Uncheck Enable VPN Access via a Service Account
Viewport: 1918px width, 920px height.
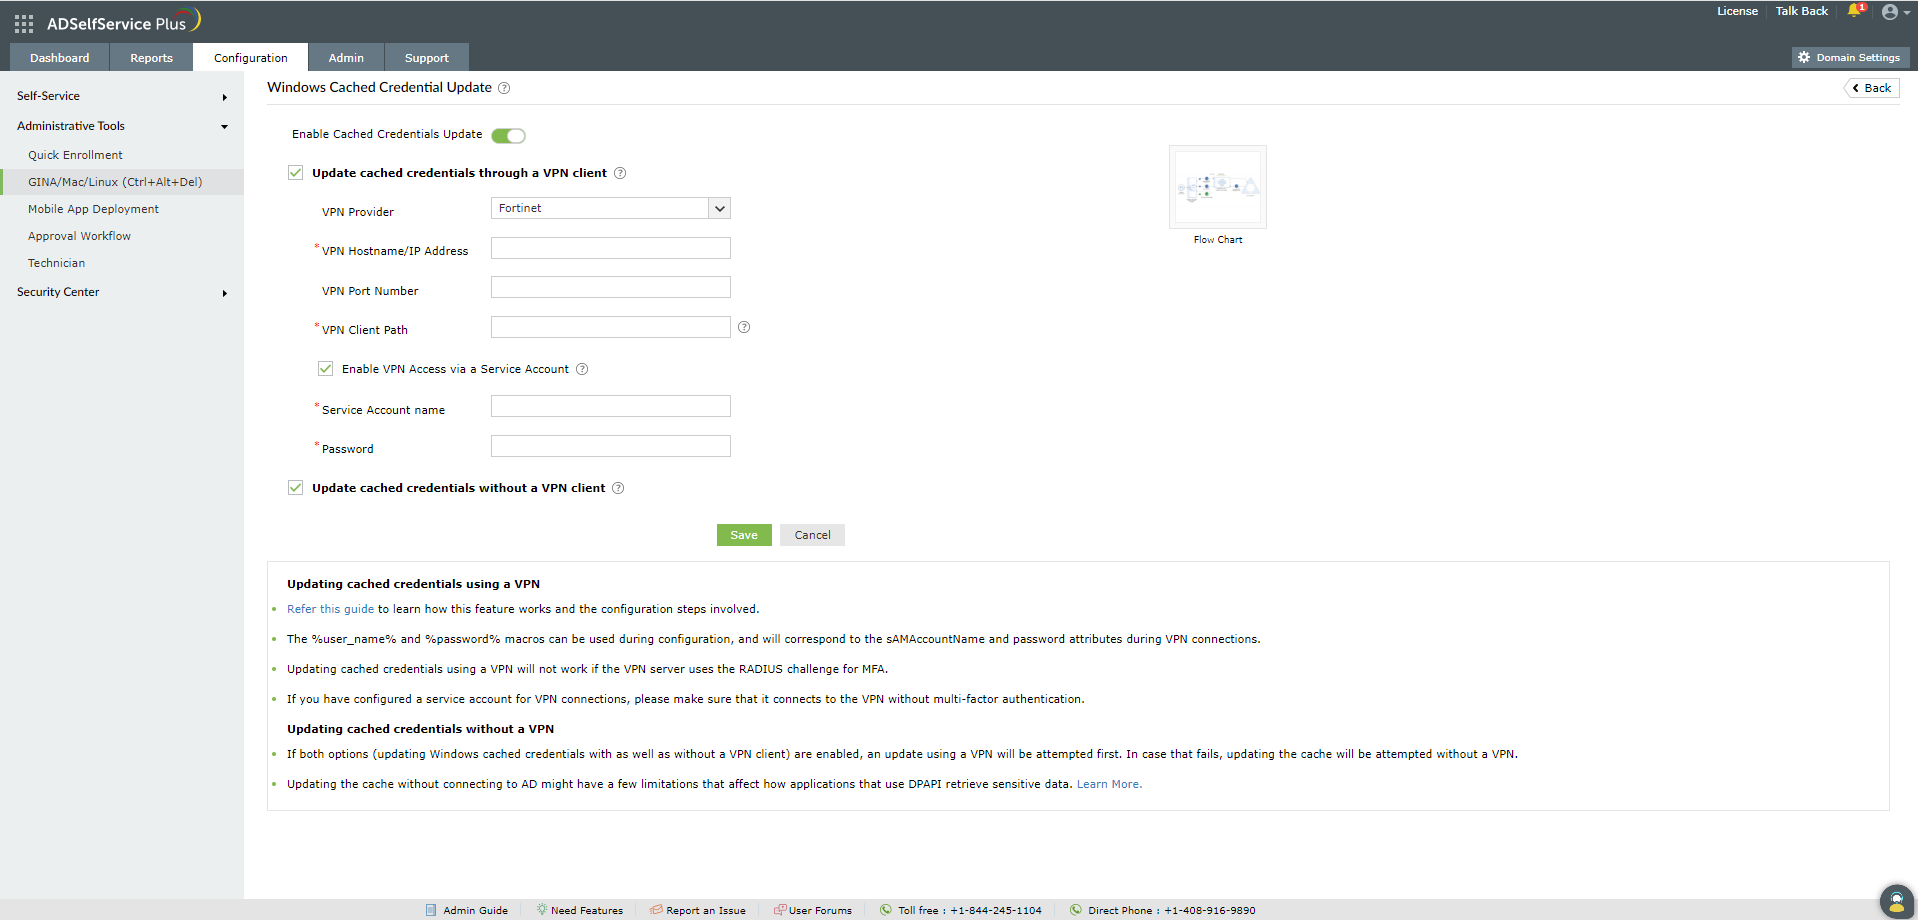tap(325, 368)
